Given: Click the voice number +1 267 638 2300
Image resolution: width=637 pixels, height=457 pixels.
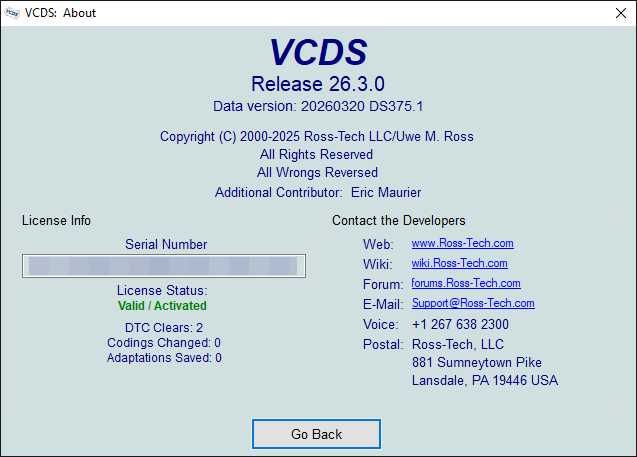Looking at the screenshot, I should (x=460, y=324).
